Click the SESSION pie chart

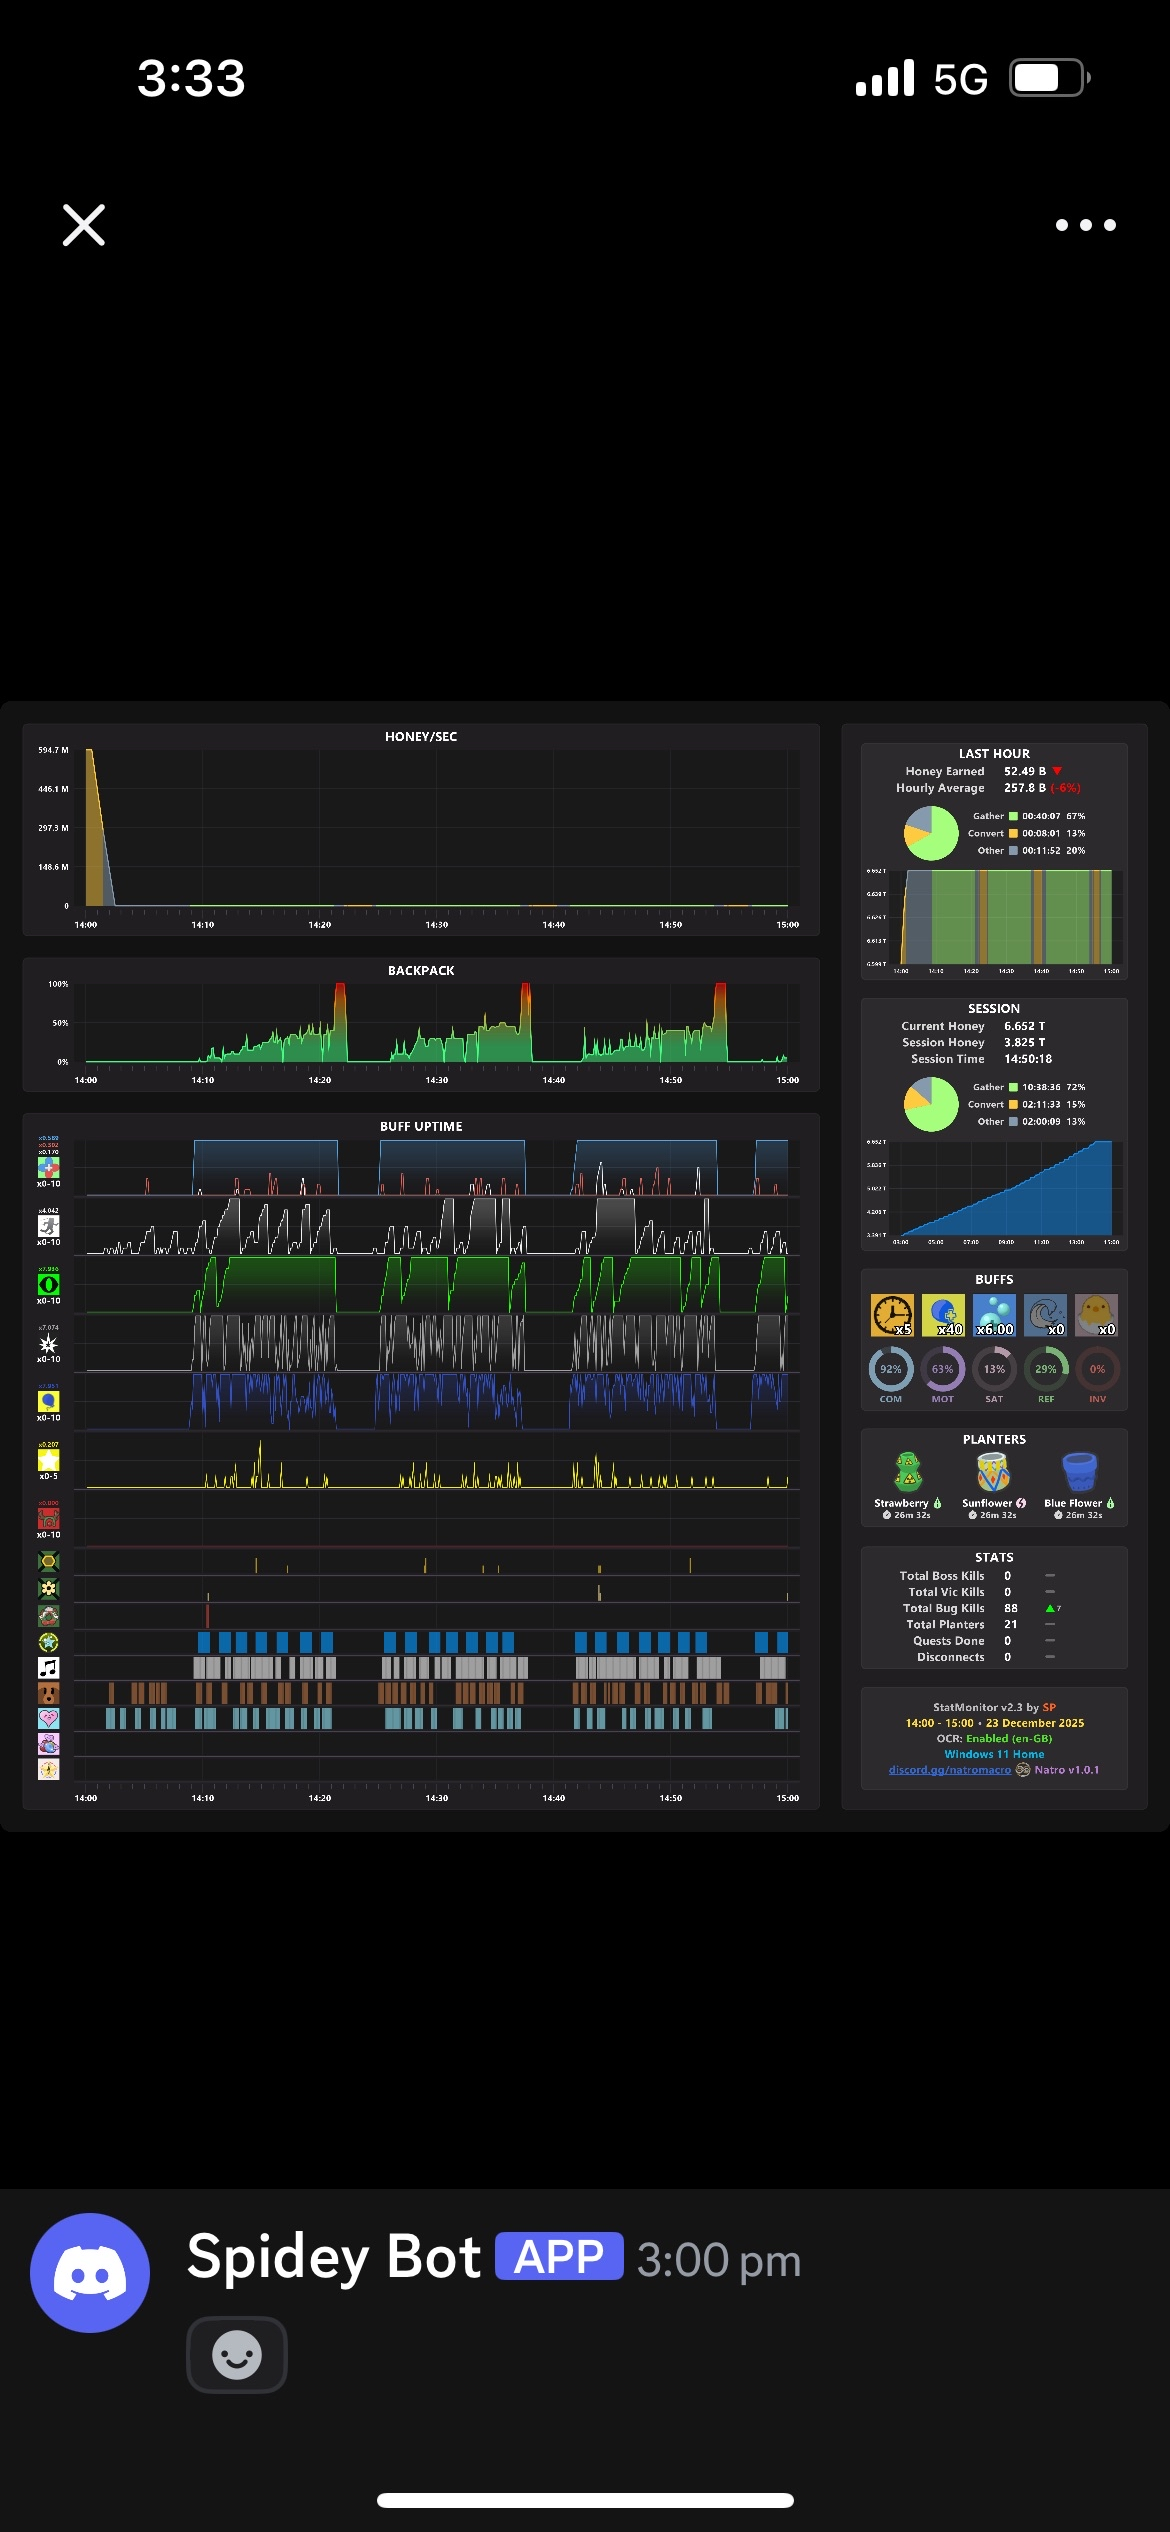(x=931, y=1104)
